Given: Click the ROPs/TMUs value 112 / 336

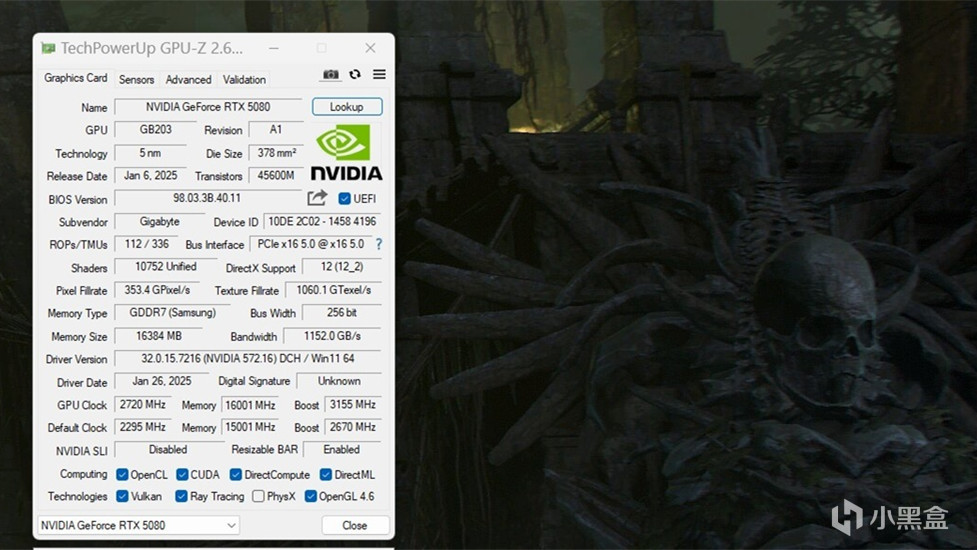Looking at the screenshot, I should pos(146,244).
